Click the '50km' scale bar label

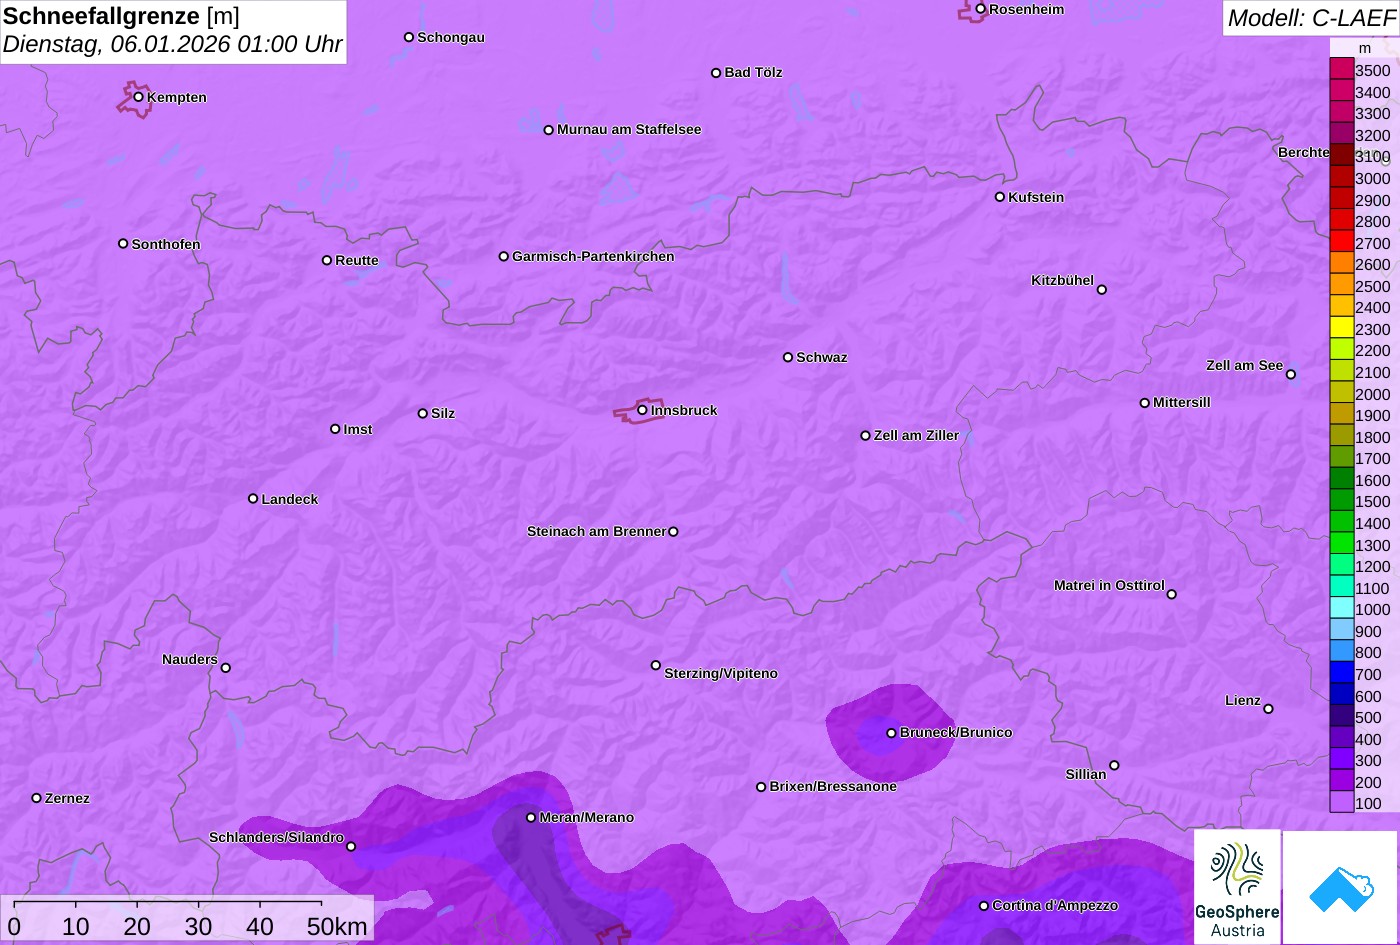[337, 926]
